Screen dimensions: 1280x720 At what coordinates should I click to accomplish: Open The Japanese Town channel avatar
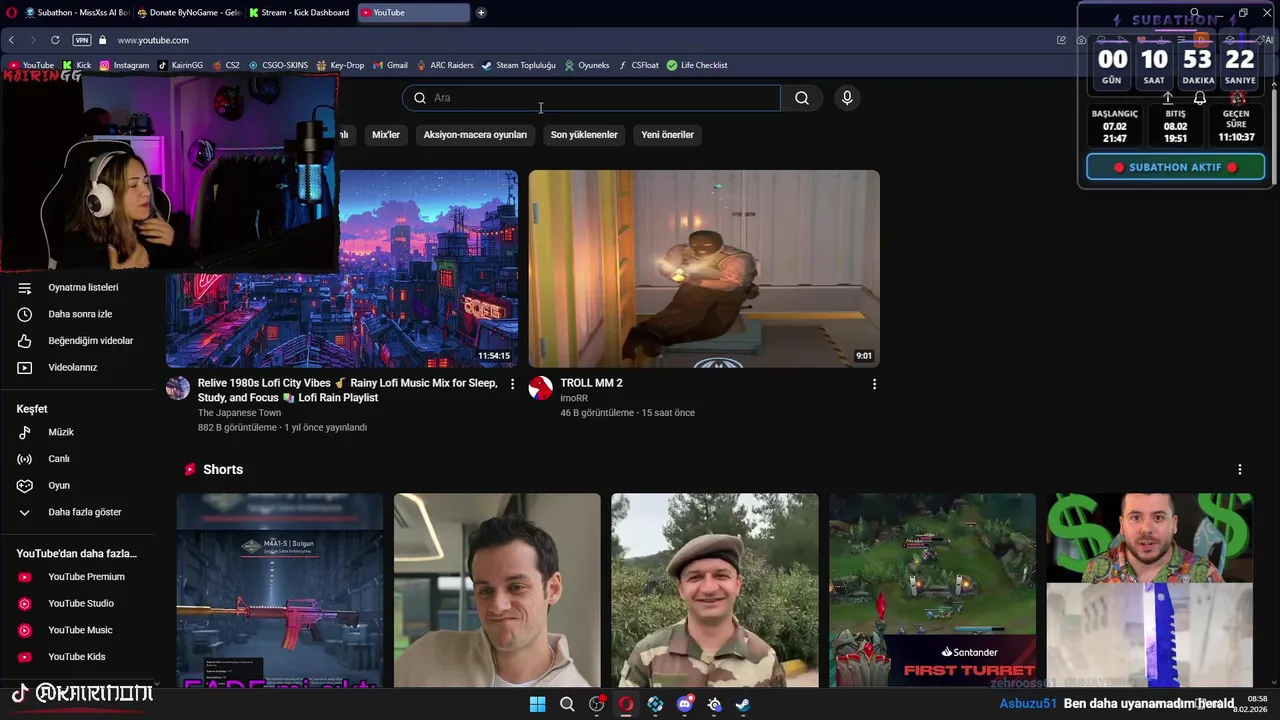(x=178, y=388)
